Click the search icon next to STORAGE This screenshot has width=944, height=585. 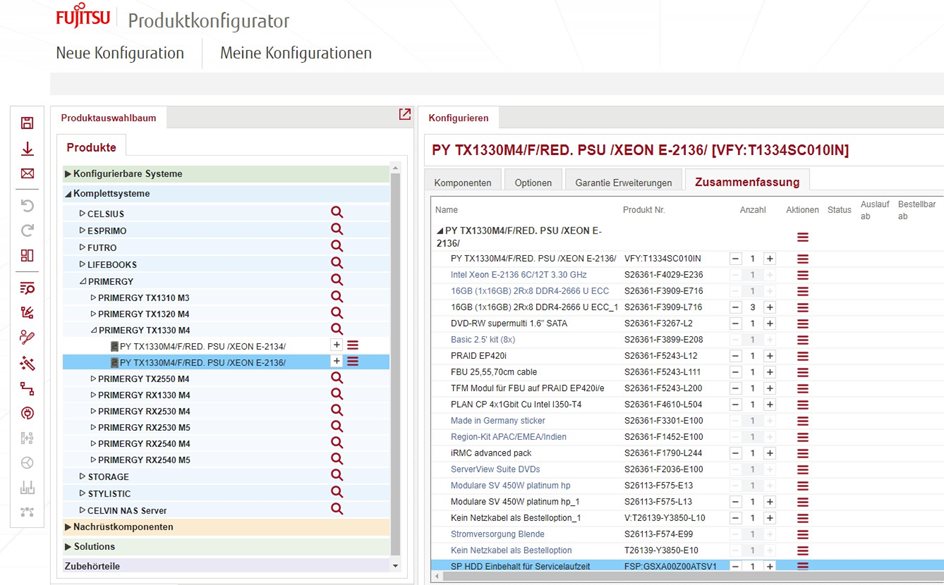tap(337, 475)
